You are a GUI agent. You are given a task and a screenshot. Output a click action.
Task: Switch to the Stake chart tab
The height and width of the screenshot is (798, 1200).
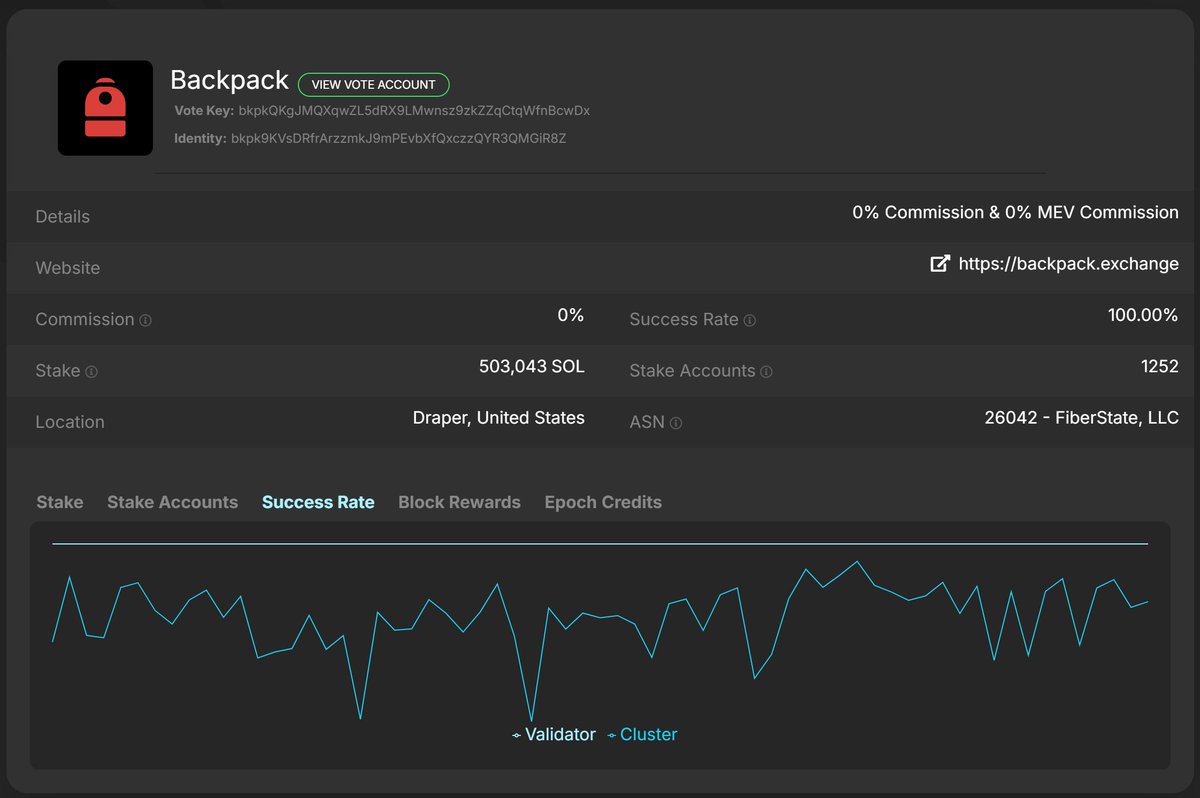[60, 502]
